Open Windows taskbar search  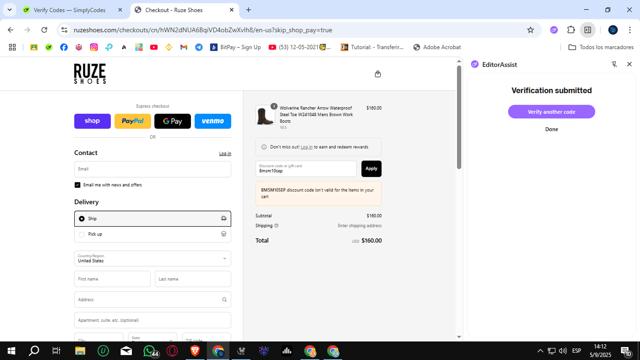point(34,351)
